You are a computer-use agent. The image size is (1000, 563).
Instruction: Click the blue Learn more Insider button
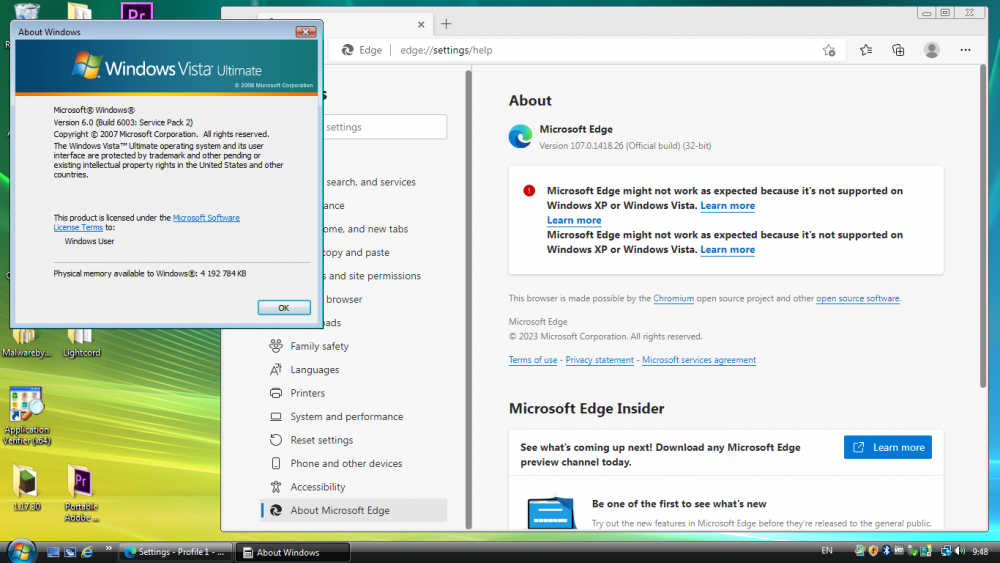click(887, 448)
